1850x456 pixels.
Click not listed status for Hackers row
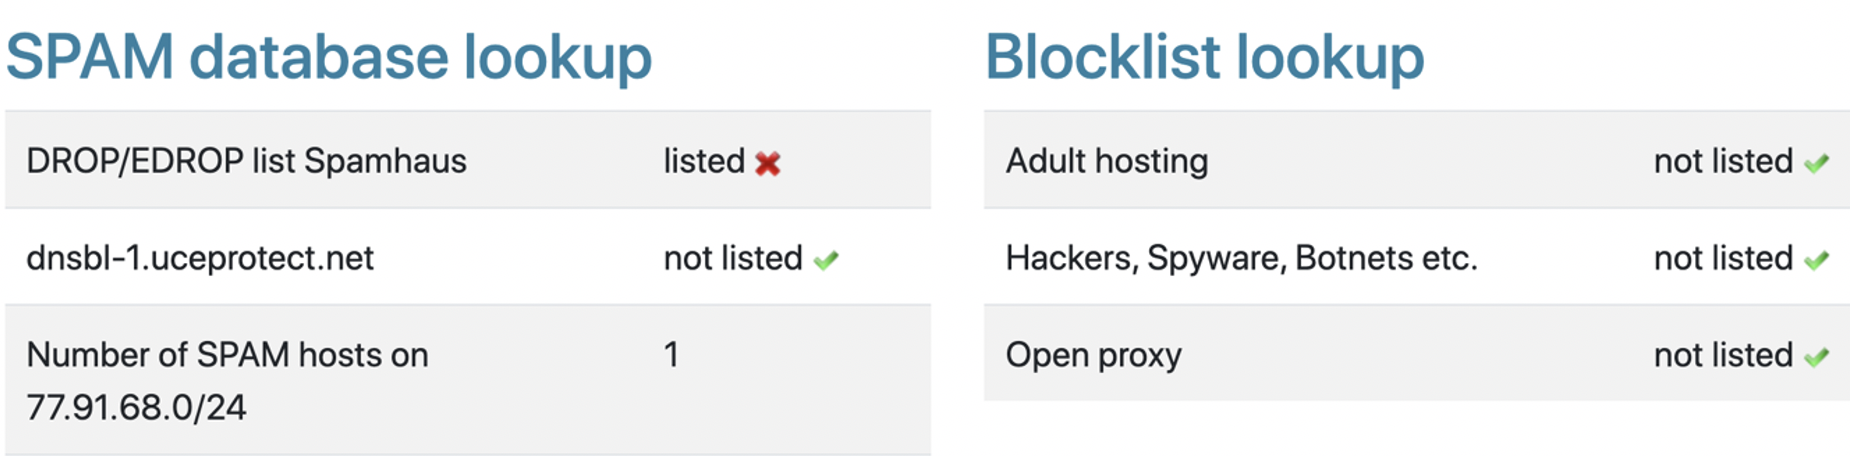tap(1723, 258)
